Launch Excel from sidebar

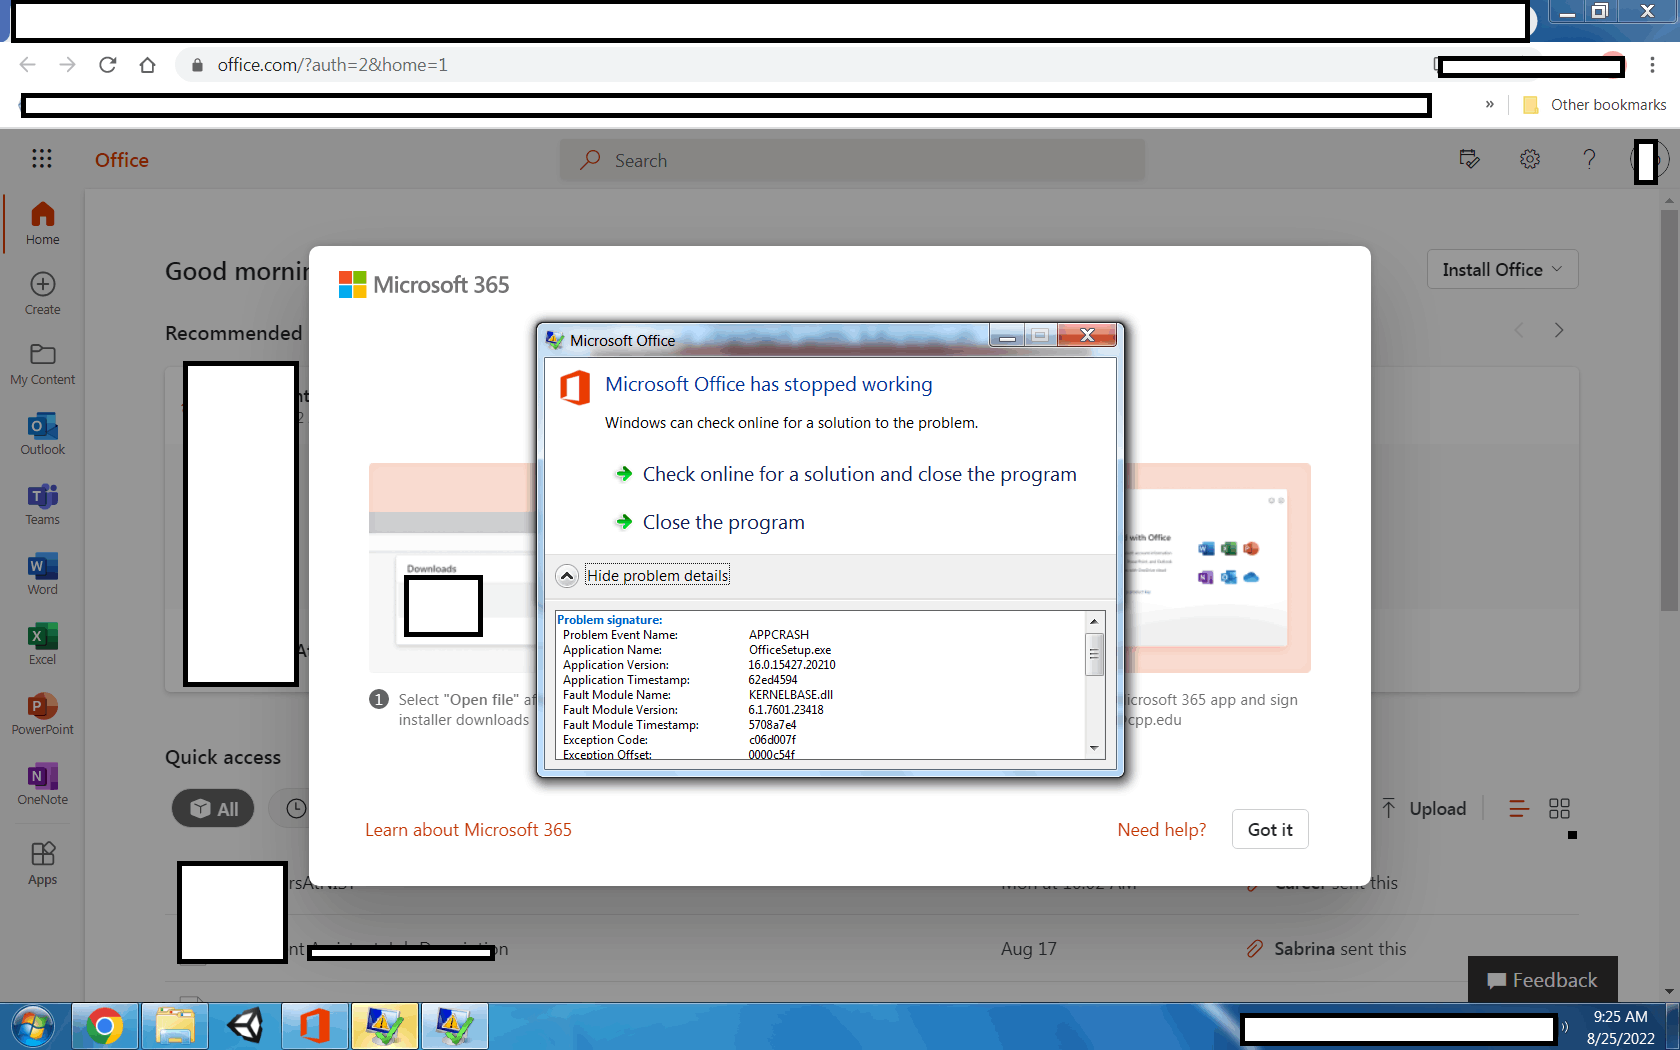tap(42, 644)
